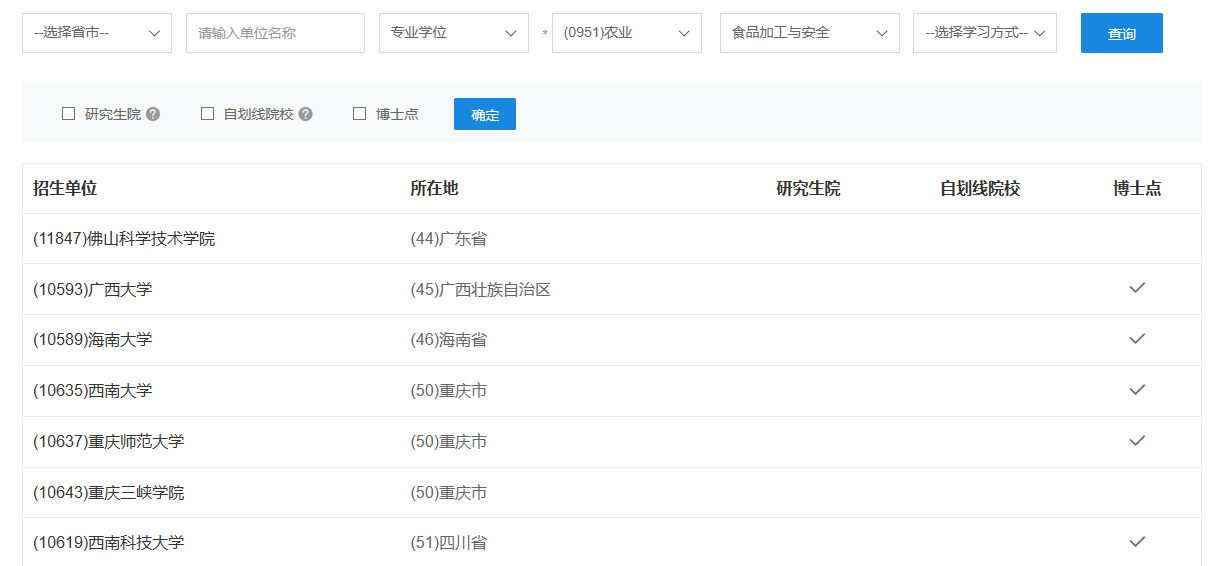Click the blue 查询 search button
Viewport: 1232px width, 566px height.
(1122, 33)
